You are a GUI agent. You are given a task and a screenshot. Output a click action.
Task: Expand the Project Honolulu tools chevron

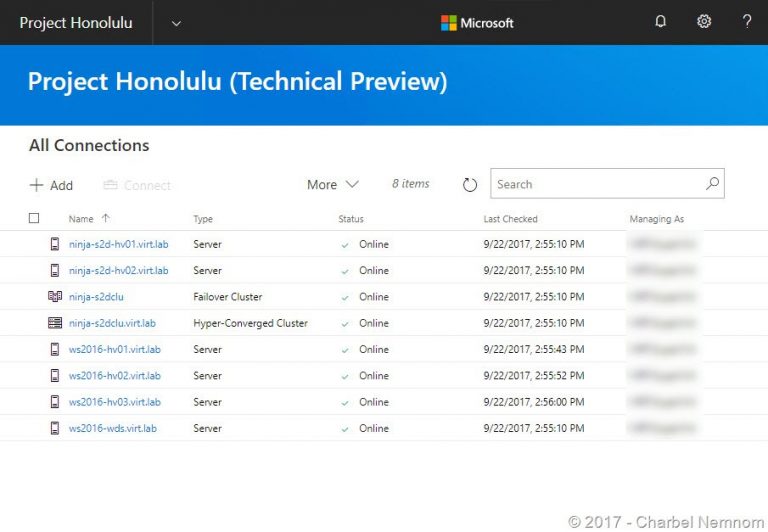(176, 23)
